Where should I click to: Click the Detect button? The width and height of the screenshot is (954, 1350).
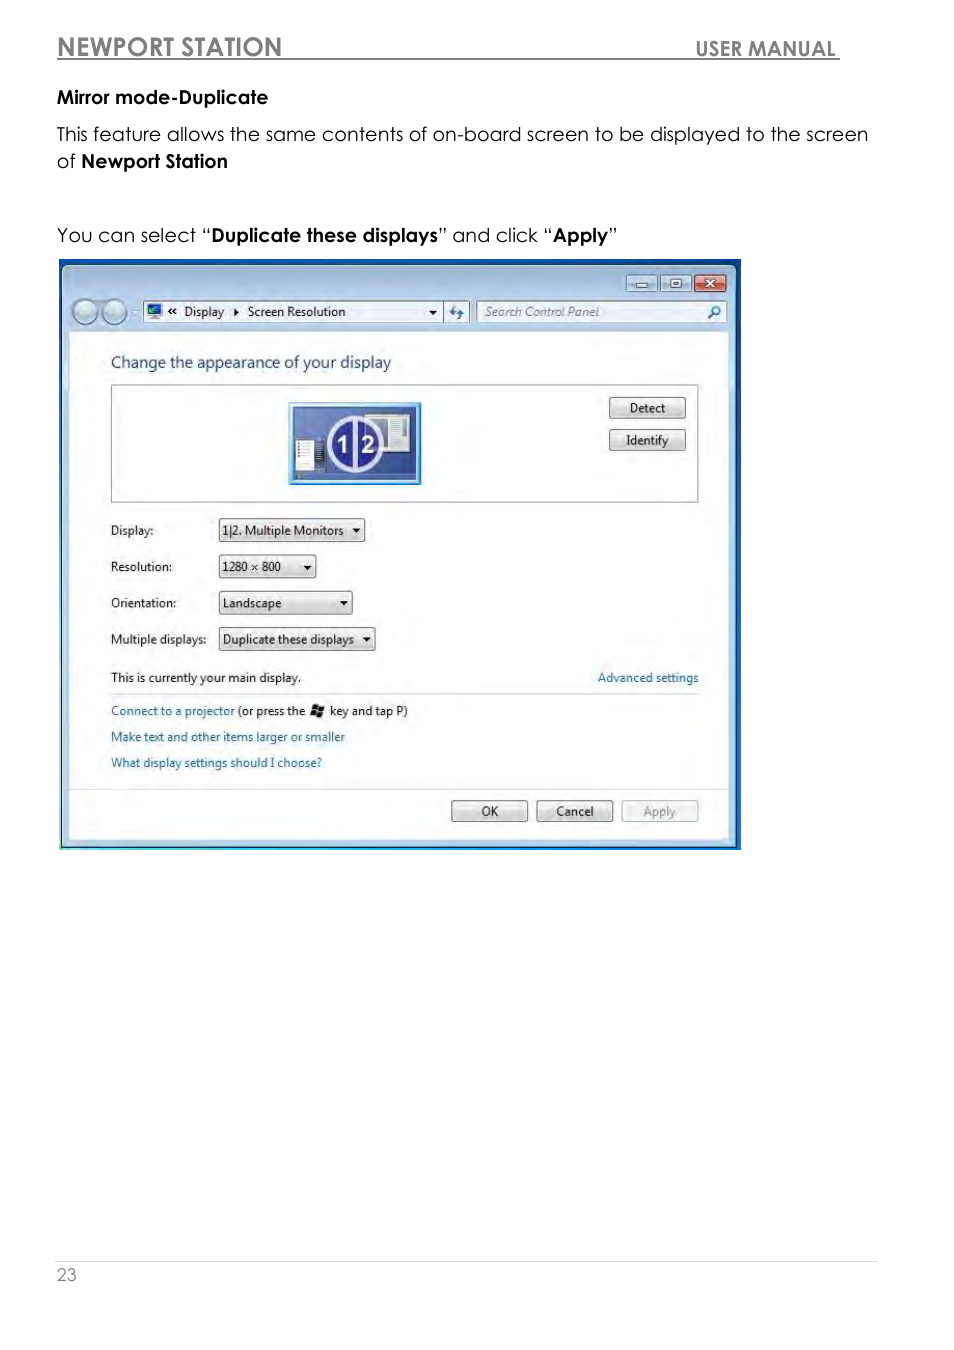coord(647,408)
